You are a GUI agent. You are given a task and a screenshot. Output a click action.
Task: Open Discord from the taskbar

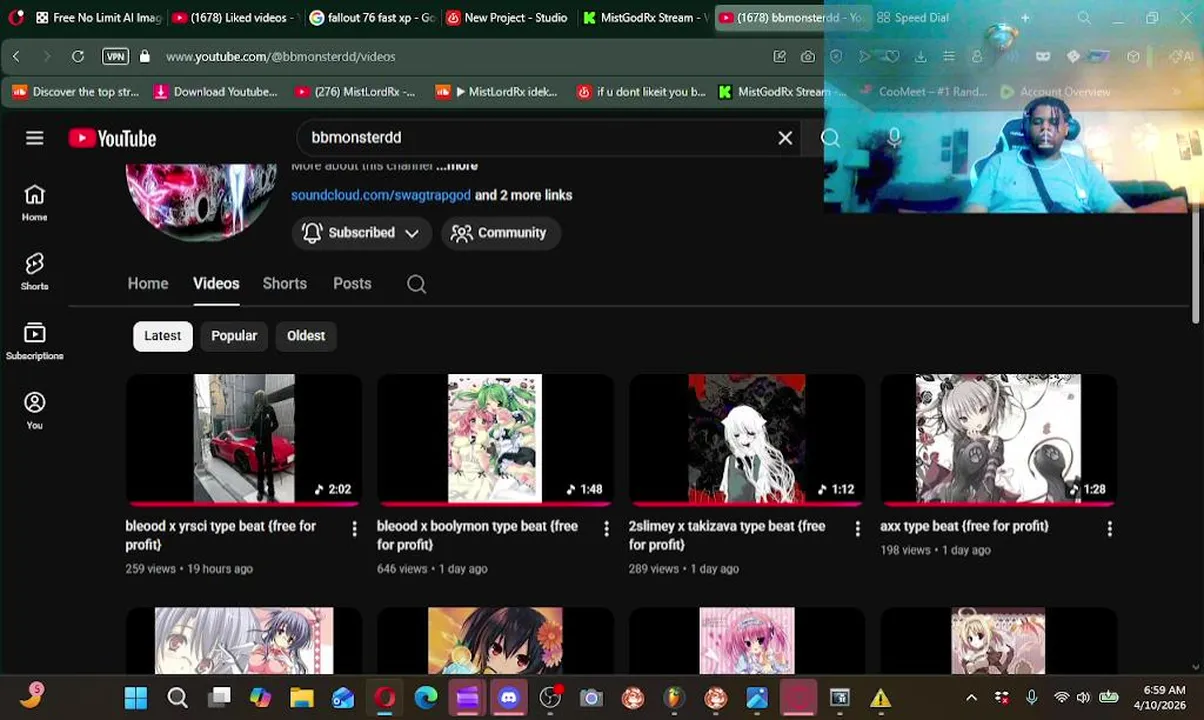509,698
